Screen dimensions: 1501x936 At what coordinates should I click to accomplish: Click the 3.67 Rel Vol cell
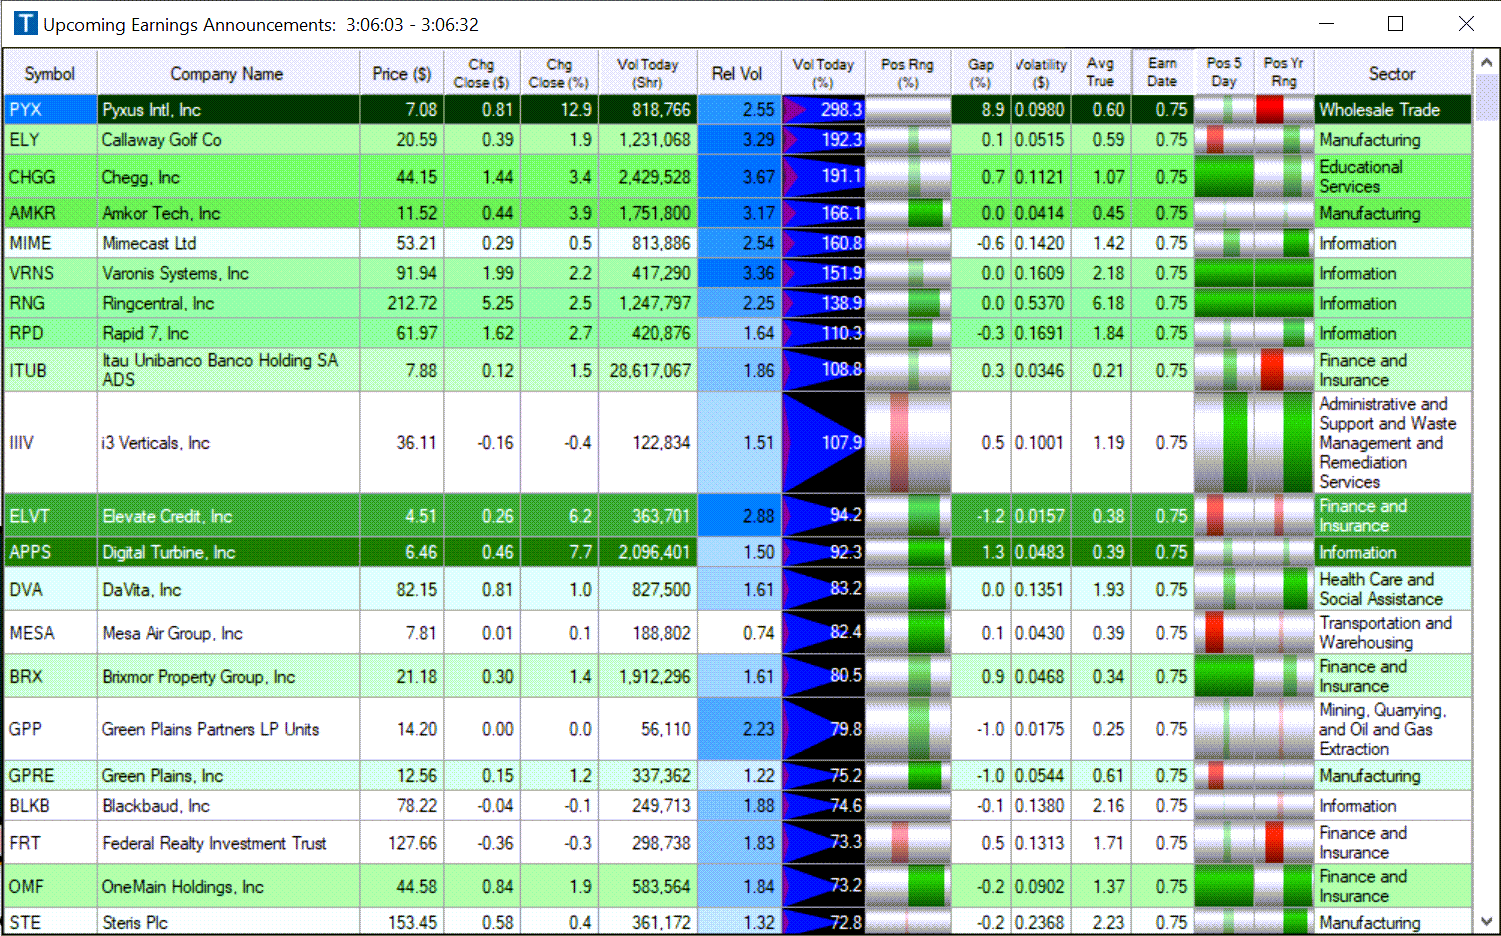point(738,177)
